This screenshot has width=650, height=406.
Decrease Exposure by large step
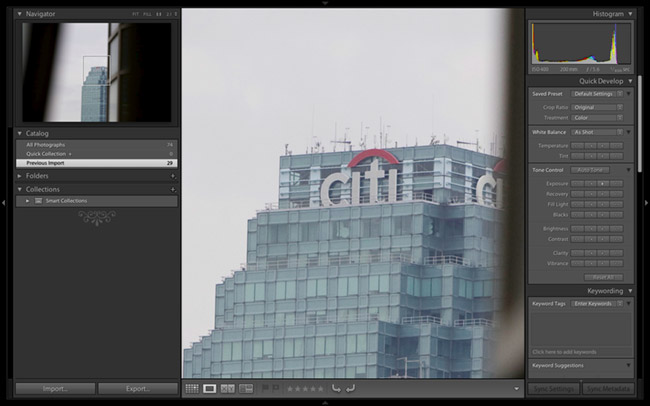click(x=577, y=183)
